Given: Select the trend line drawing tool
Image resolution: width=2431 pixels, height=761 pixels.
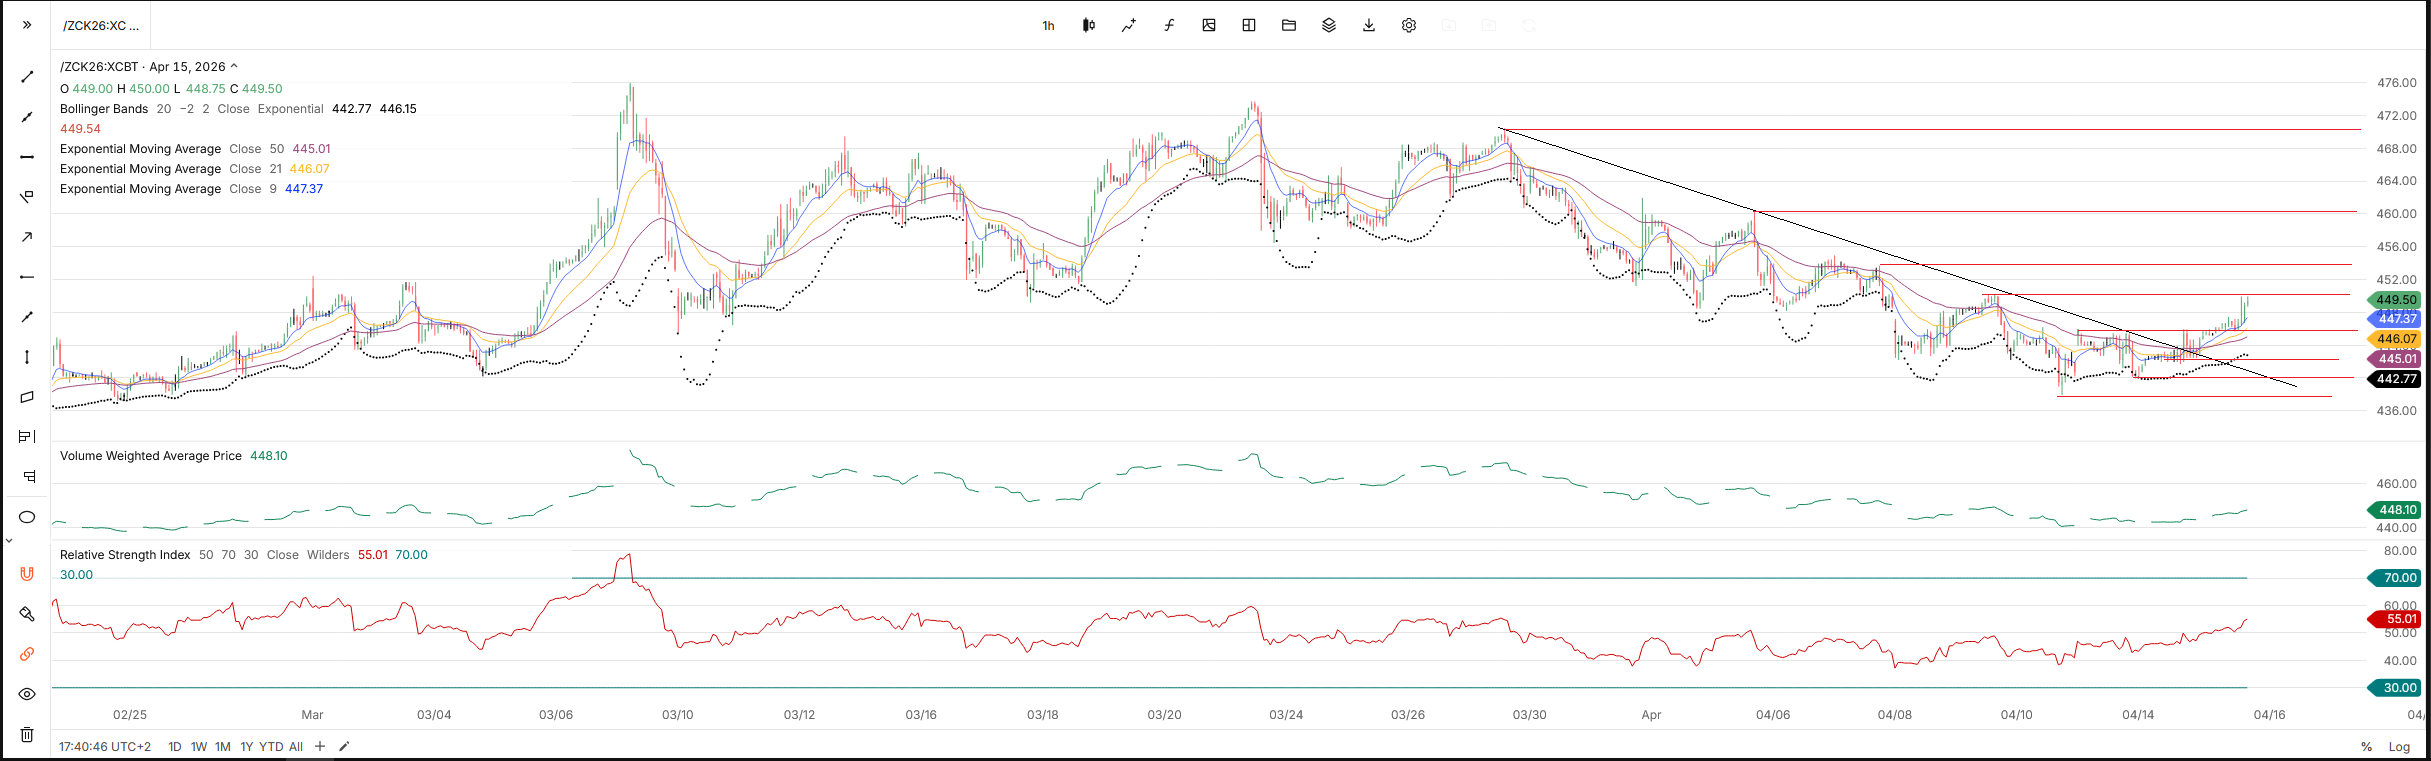Looking at the screenshot, I should (x=27, y=77).
